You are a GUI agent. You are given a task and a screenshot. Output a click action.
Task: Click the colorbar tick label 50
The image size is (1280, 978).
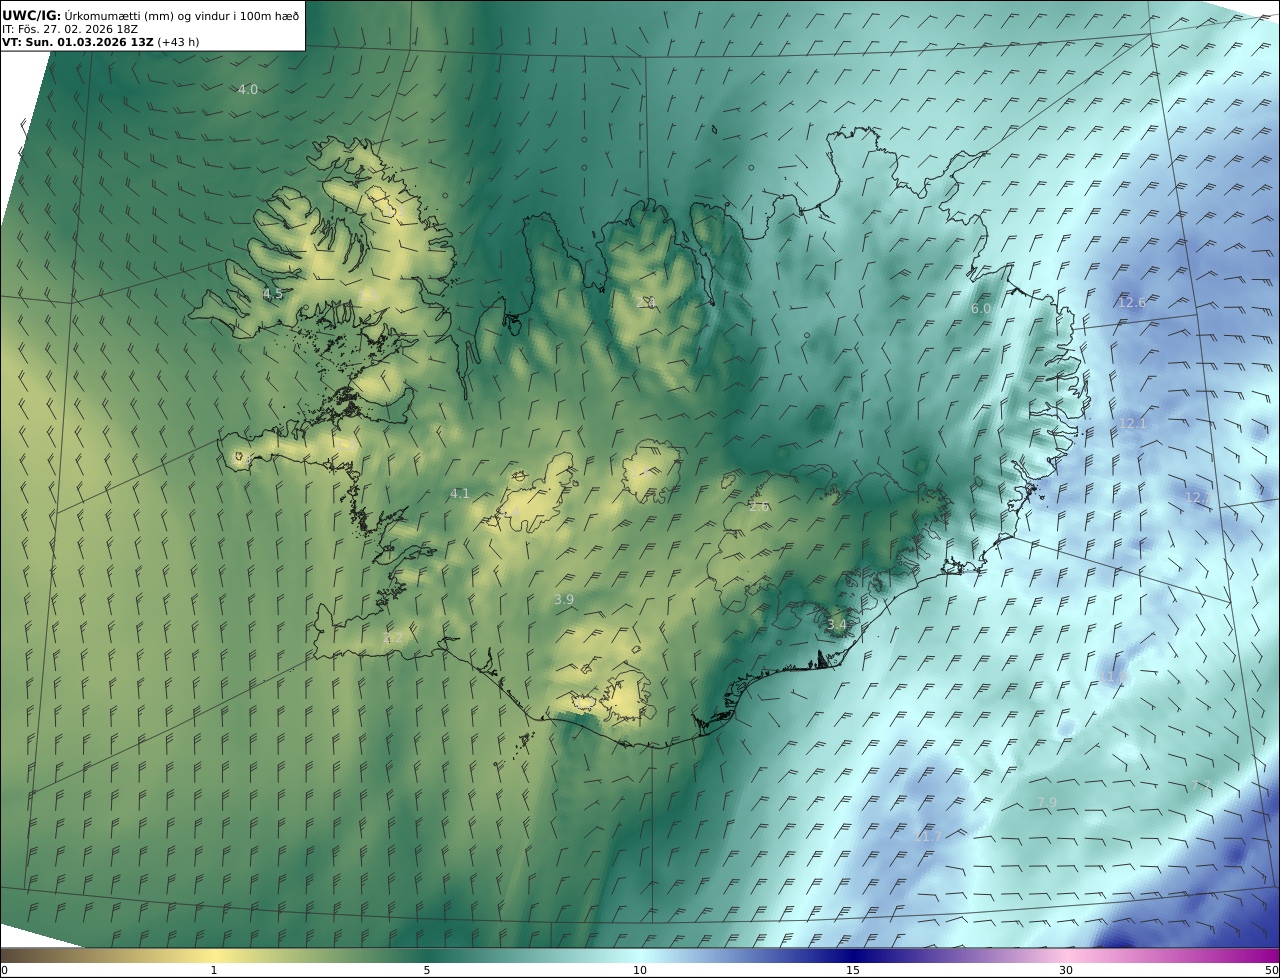(x=1272, y=970)
